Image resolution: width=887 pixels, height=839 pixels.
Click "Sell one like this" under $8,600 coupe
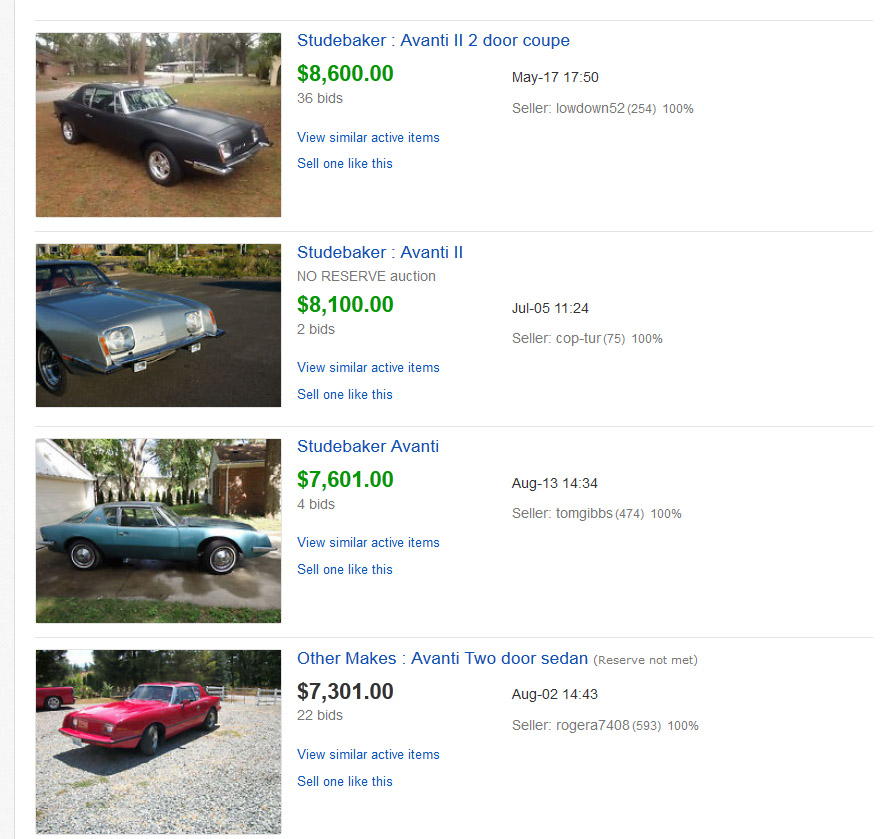(345, 163)
